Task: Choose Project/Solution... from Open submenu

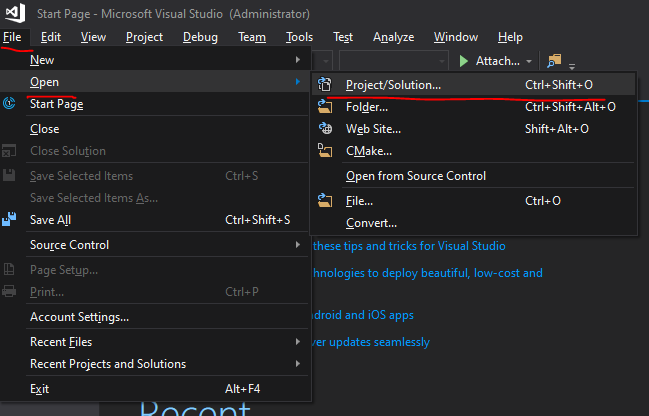Action: pos(473,85)
